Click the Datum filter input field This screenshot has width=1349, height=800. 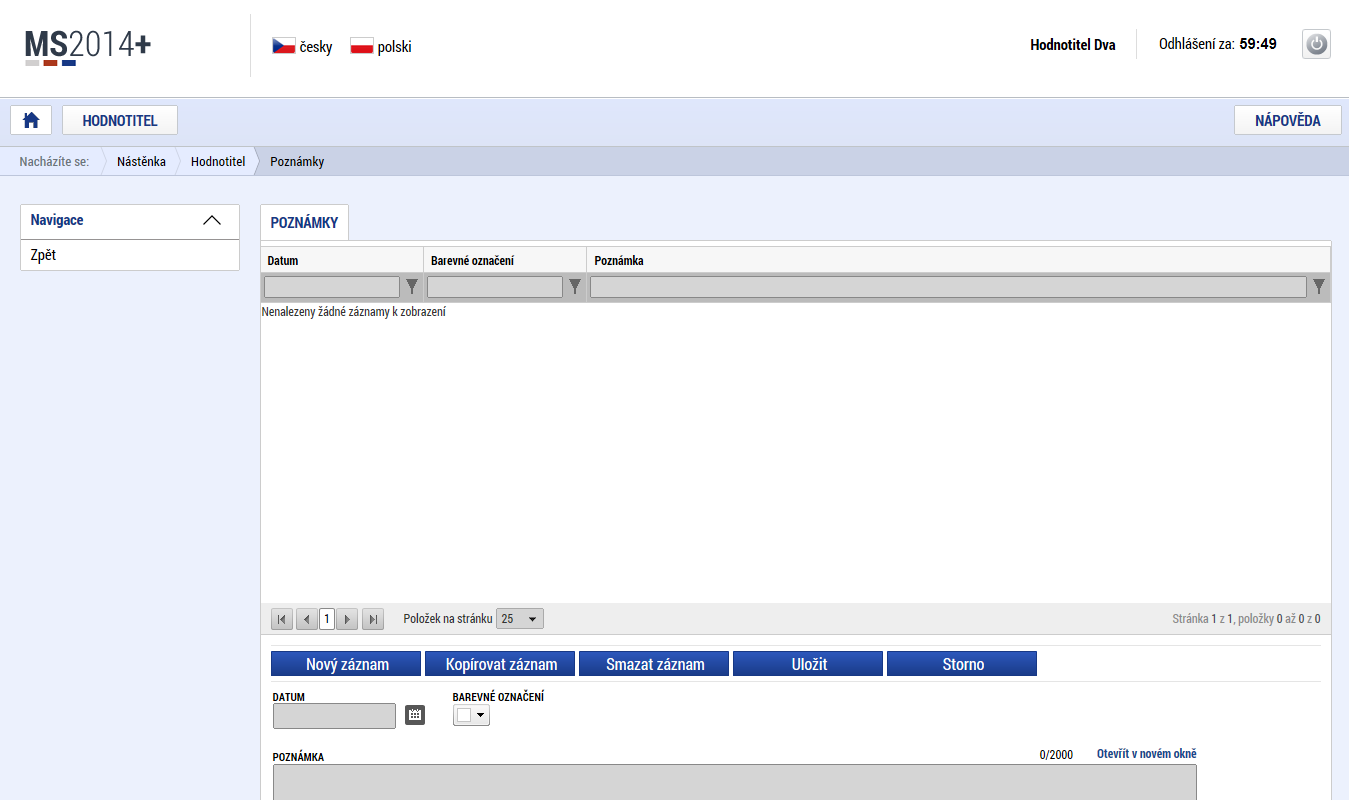(331, 287)
